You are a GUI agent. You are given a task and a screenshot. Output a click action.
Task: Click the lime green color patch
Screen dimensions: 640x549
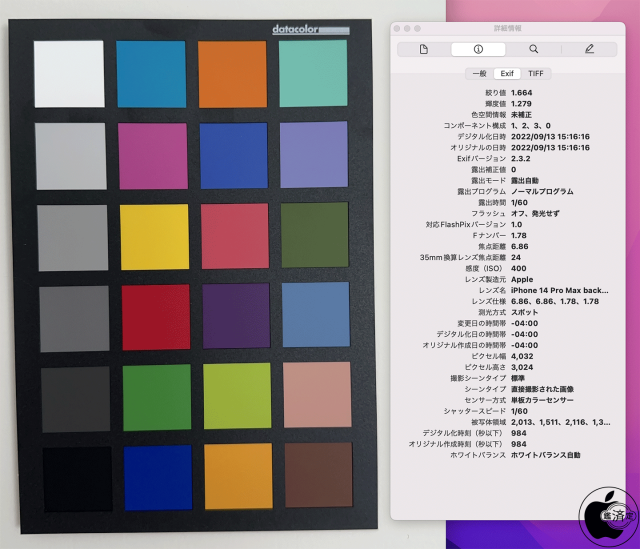pos(236,397)
